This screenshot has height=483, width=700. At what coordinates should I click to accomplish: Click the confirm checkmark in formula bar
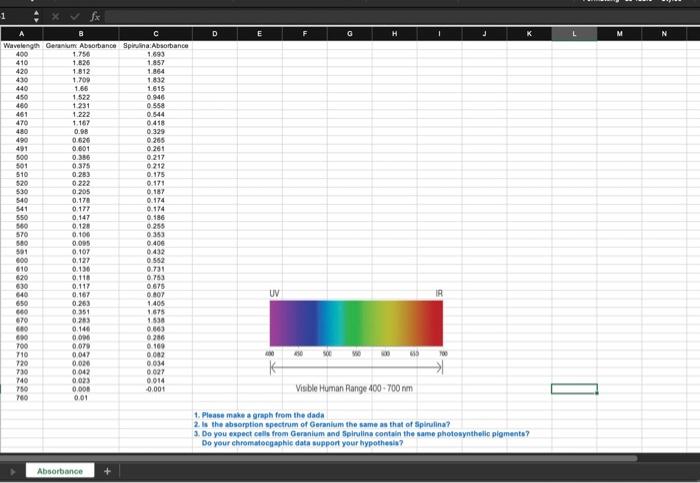pos(75,17)
